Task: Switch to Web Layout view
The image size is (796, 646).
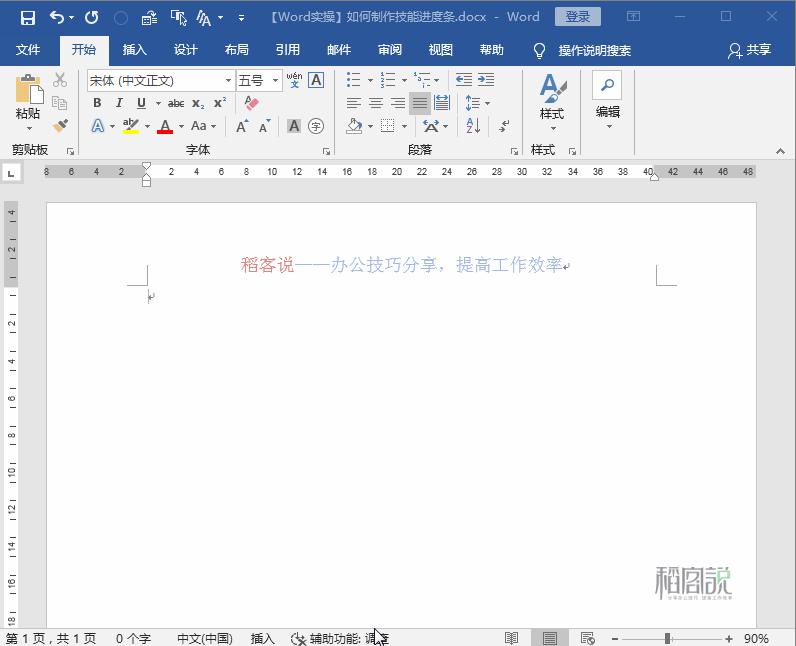Action: [x=587, y=638]
